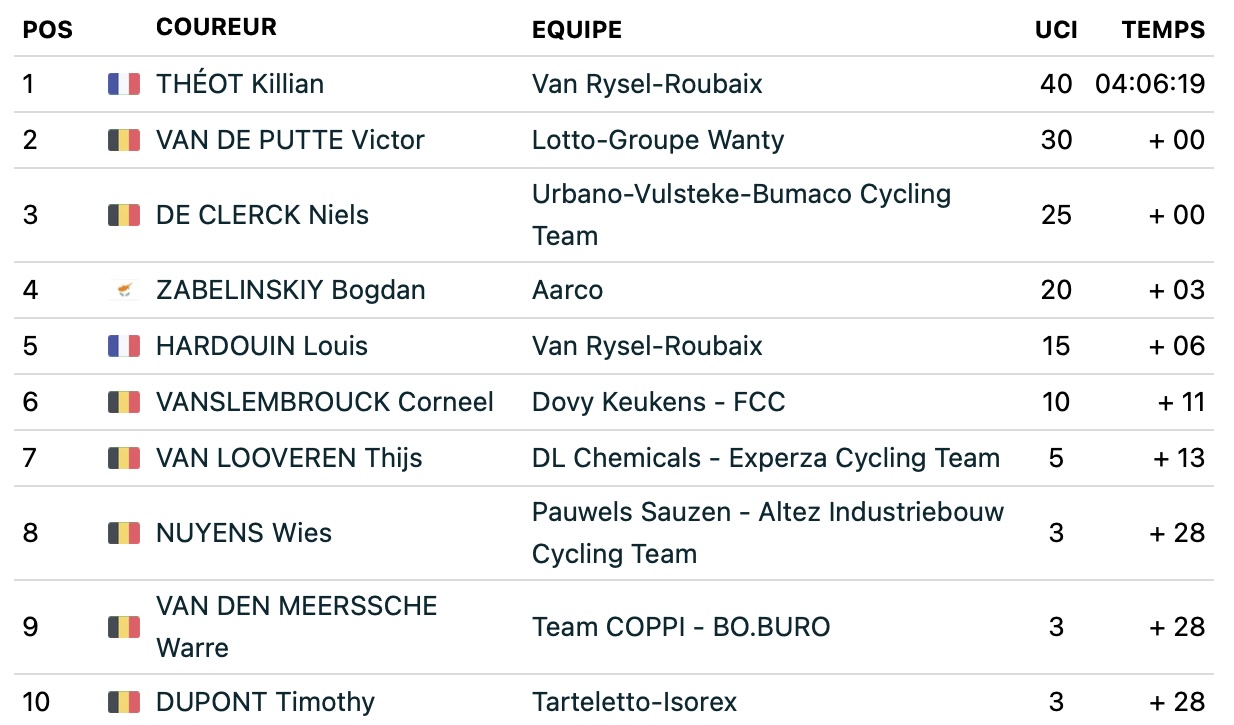
Task: Open Urbano-Vulsteke-Bumaco Cycling Team link
Action: (x=741, y=215)
